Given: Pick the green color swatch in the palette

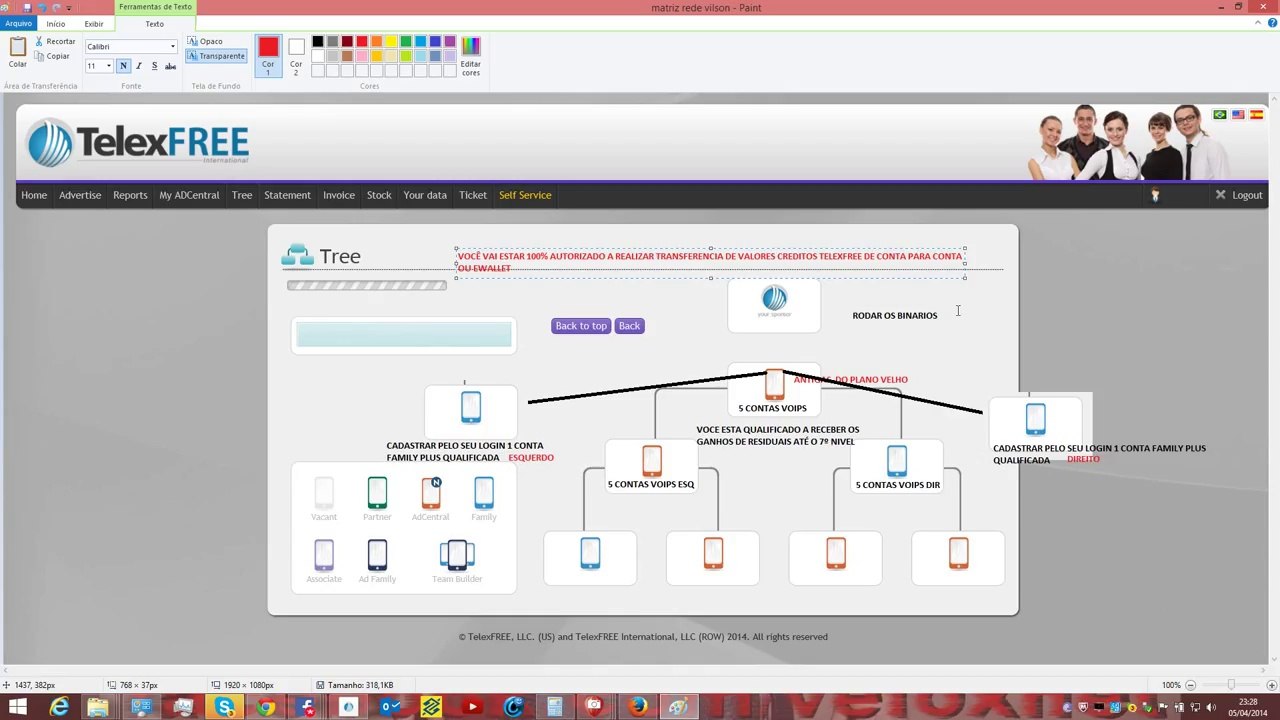Looking at the screenshot, I should tap(406, 41).
